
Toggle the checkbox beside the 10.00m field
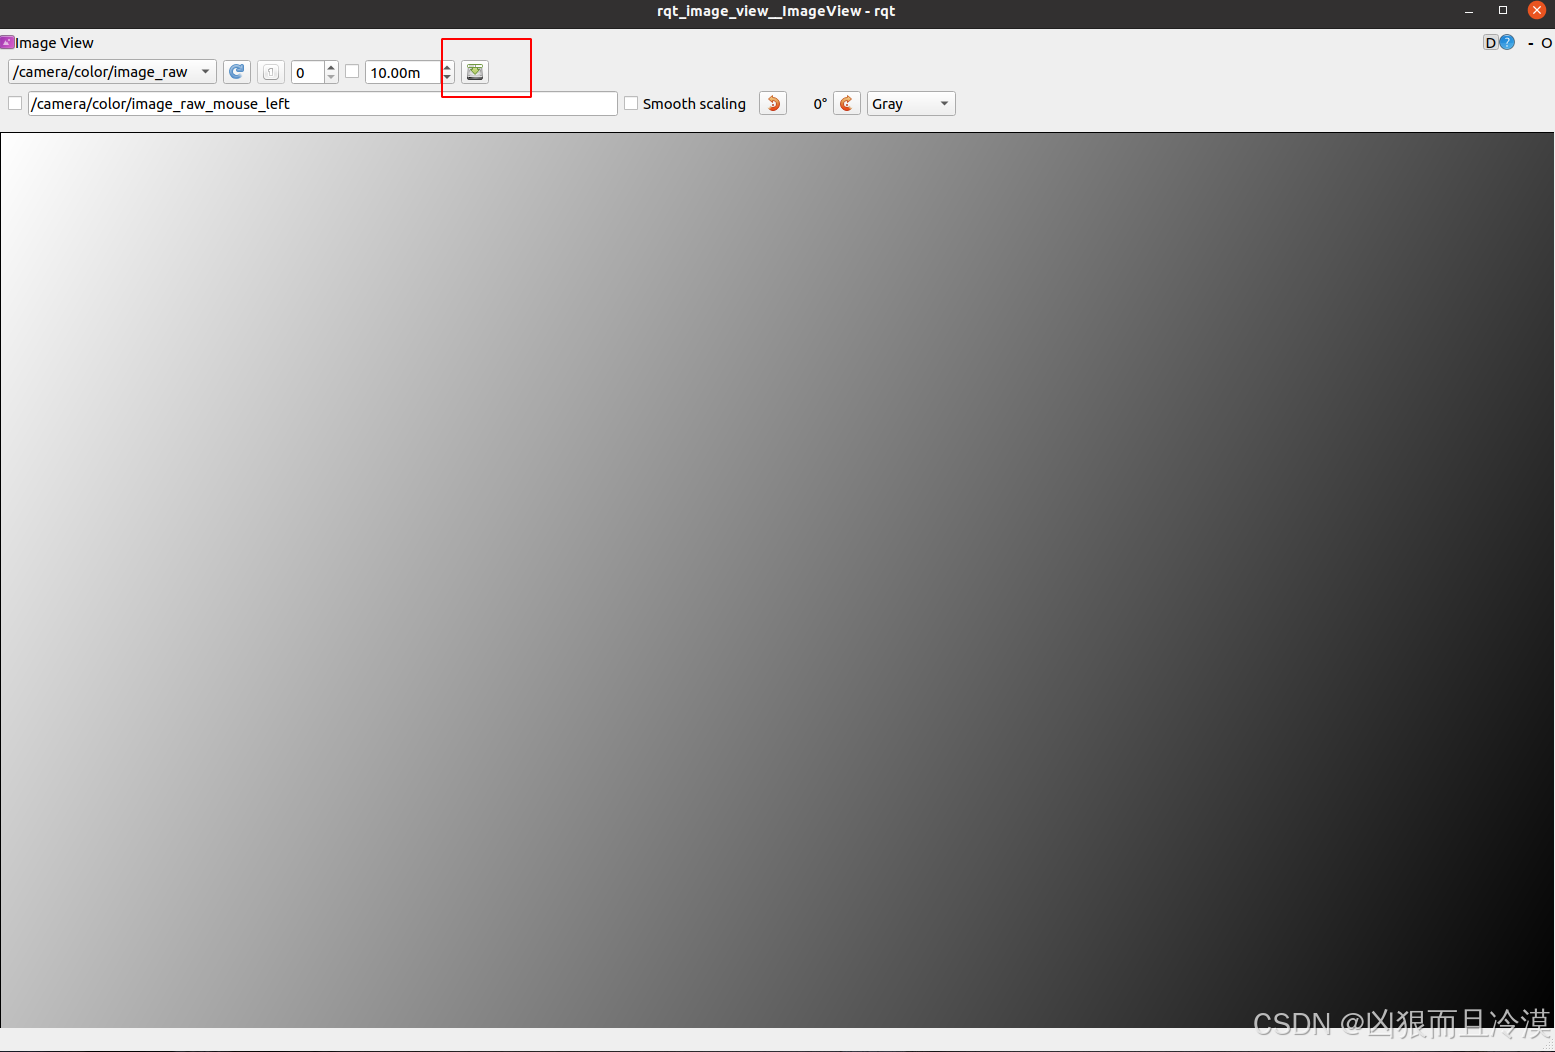(352, 71)
